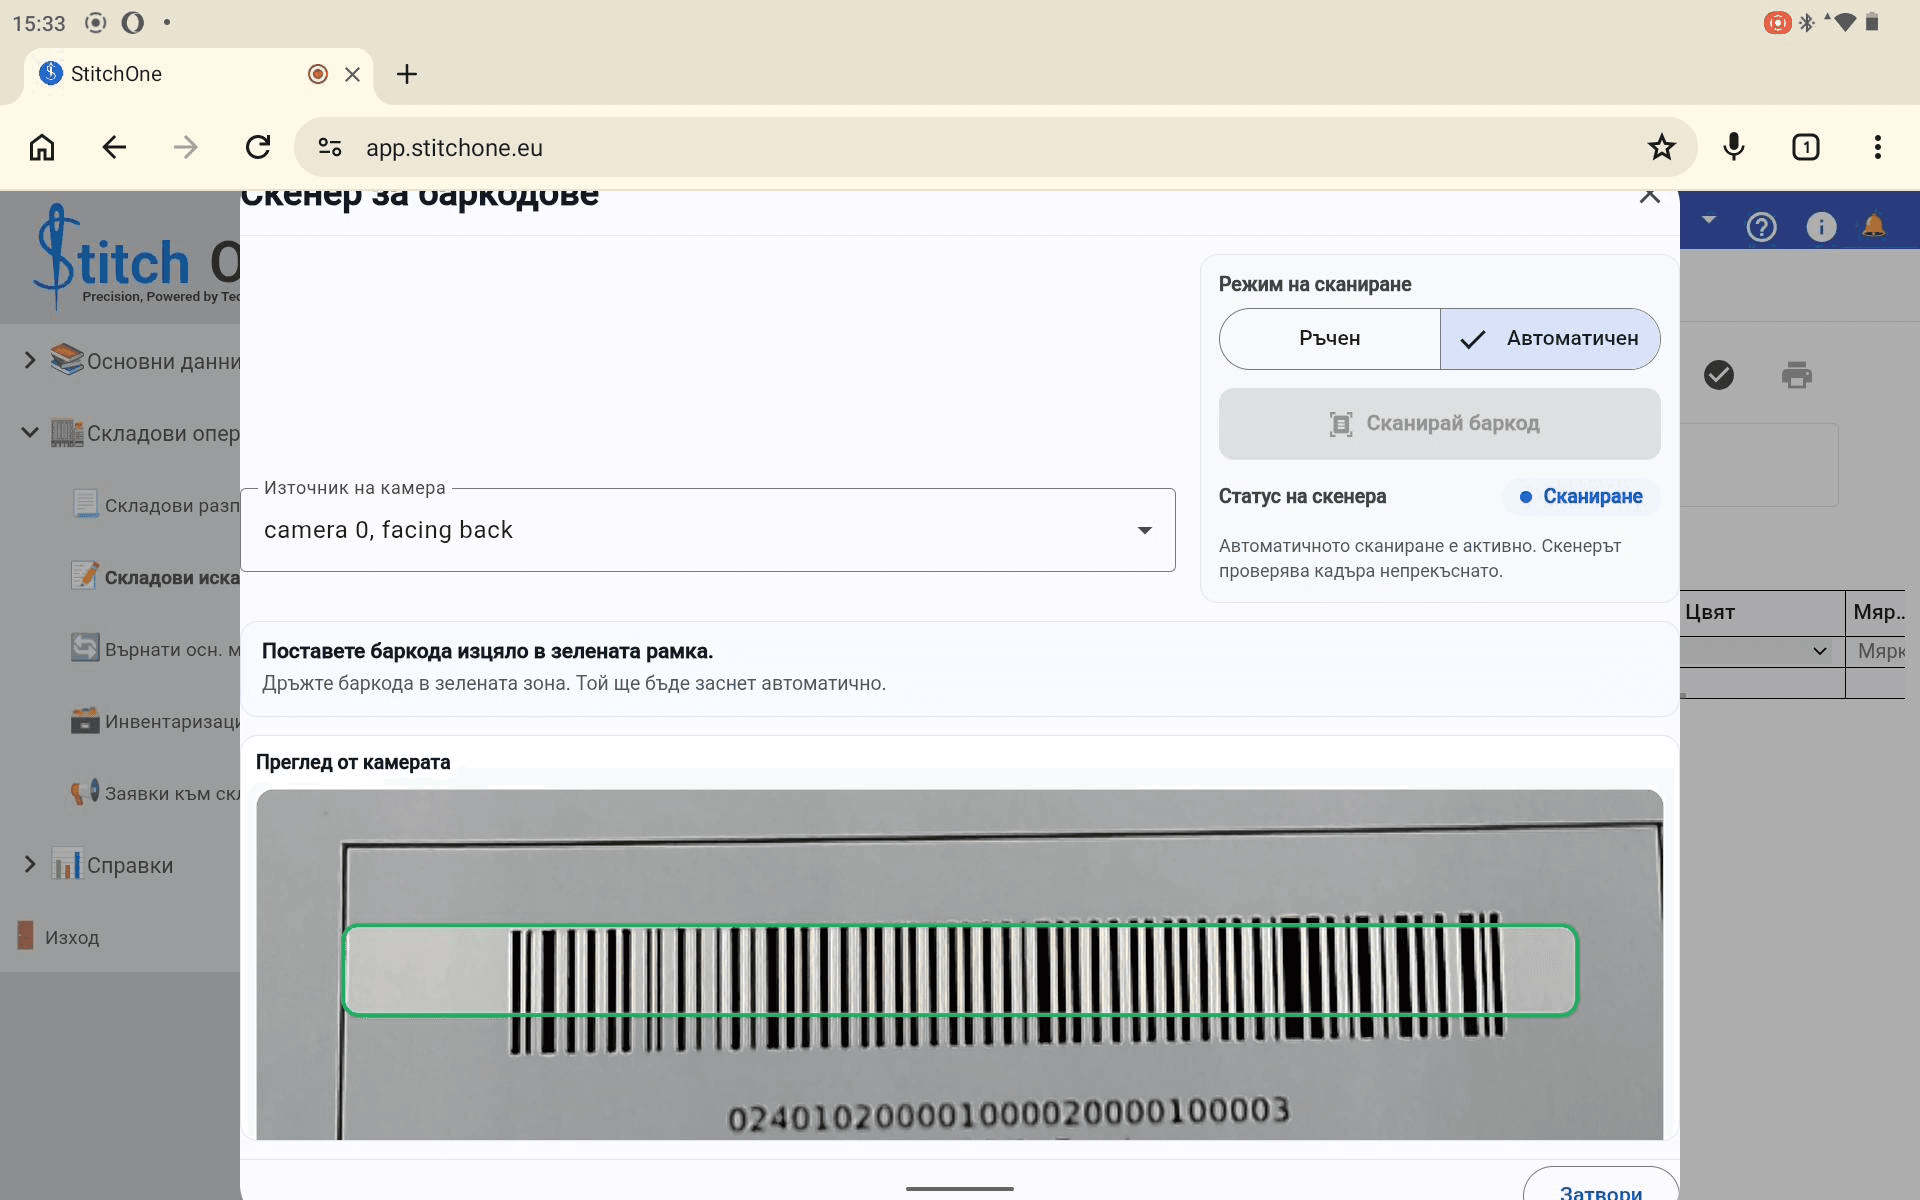Click Изход to log out

pyautogui.click(x=72, y=937)
